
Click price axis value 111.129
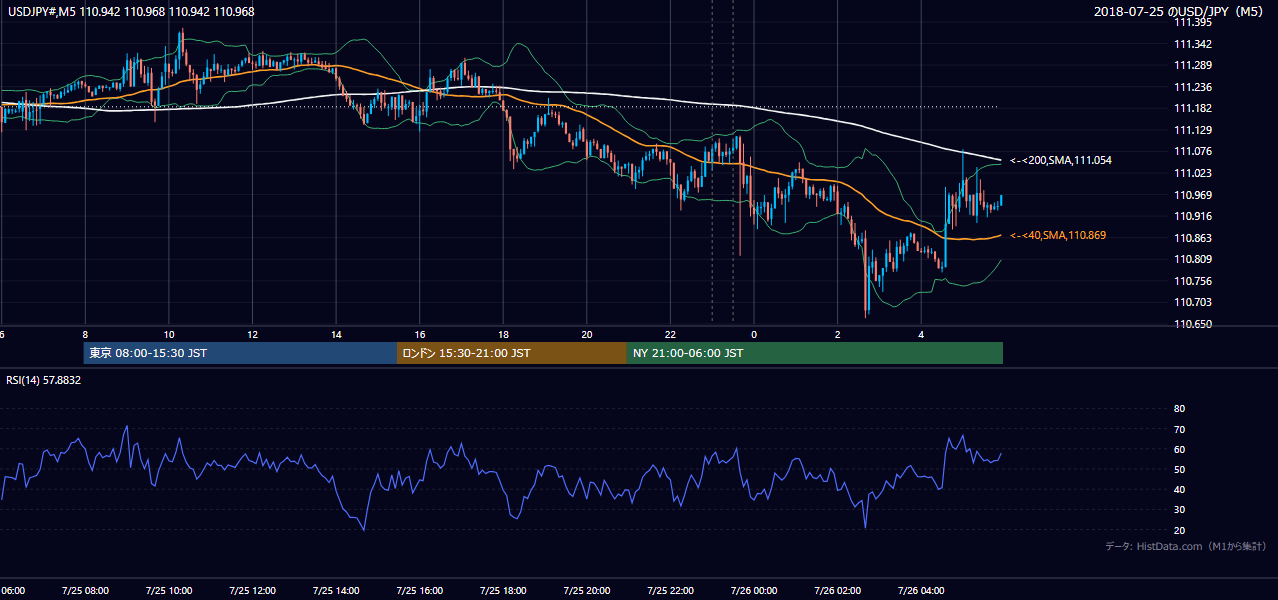point(1192,130)
